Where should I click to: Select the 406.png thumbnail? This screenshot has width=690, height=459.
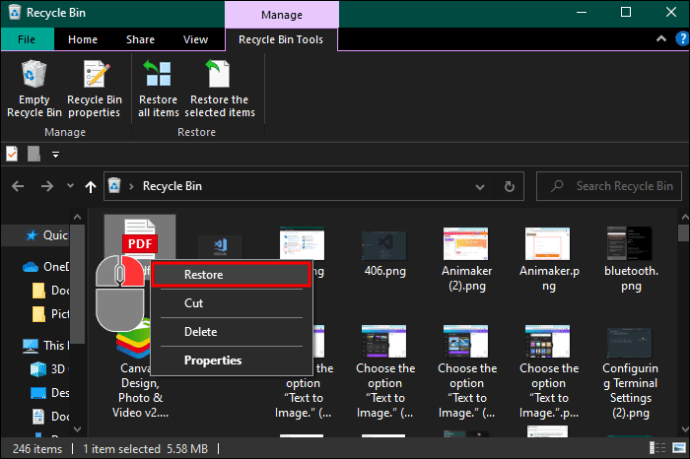[384, 253]
